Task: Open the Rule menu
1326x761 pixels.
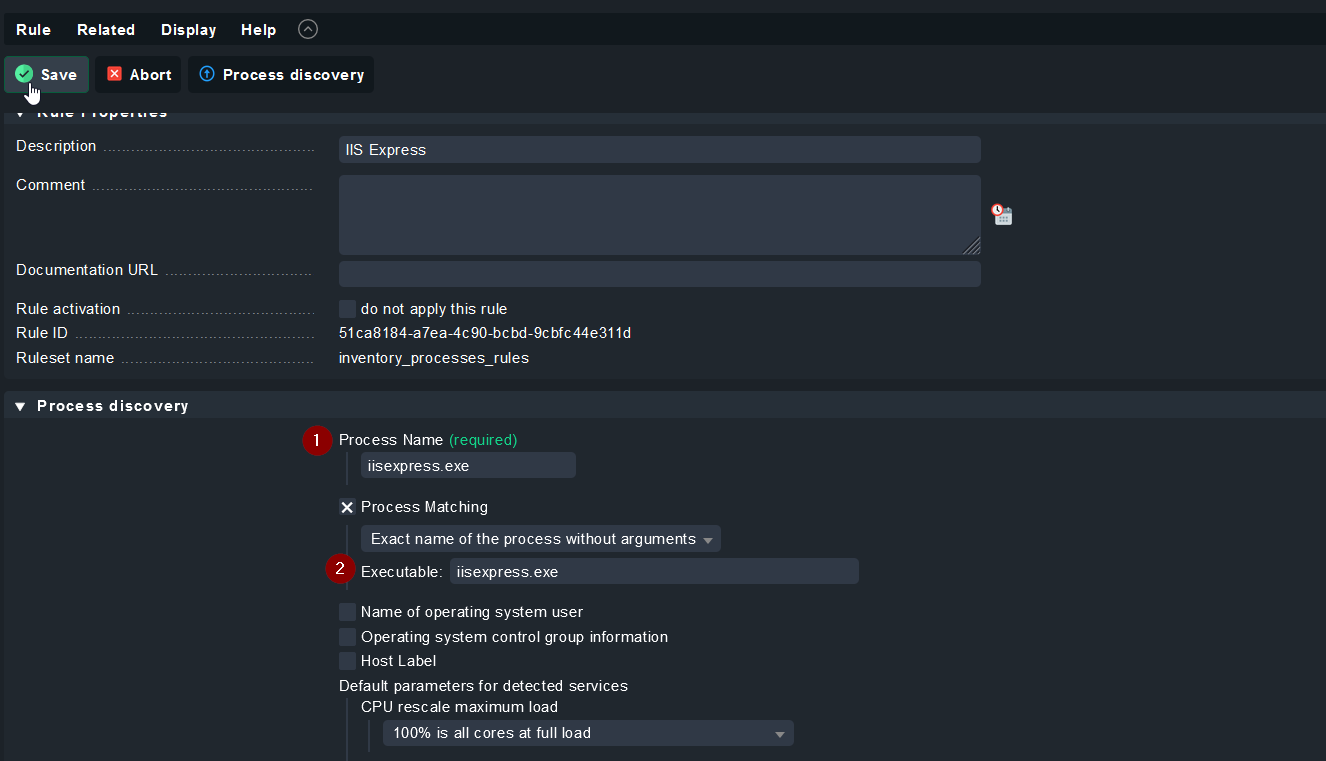Action: click(33, 30)
